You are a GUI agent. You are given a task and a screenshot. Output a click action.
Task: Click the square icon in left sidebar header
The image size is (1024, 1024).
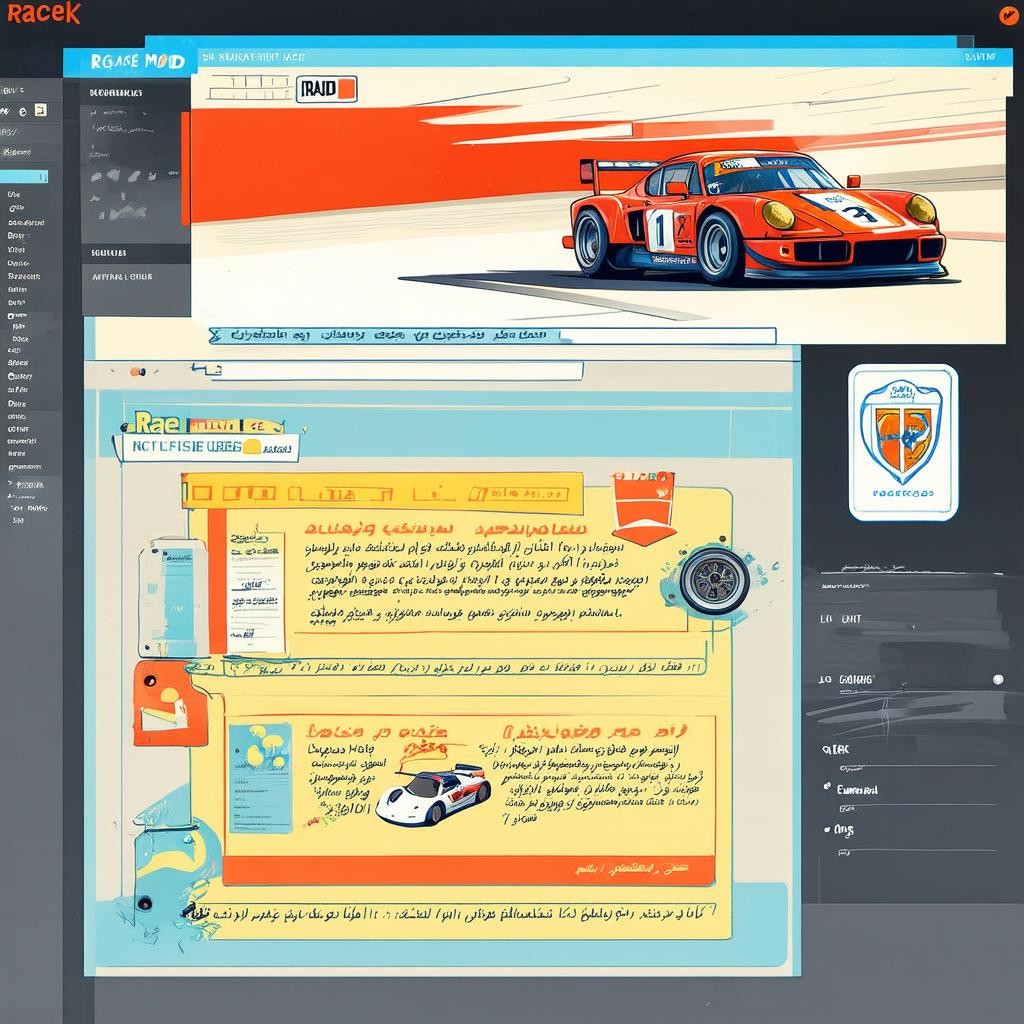tap(40, 110)
